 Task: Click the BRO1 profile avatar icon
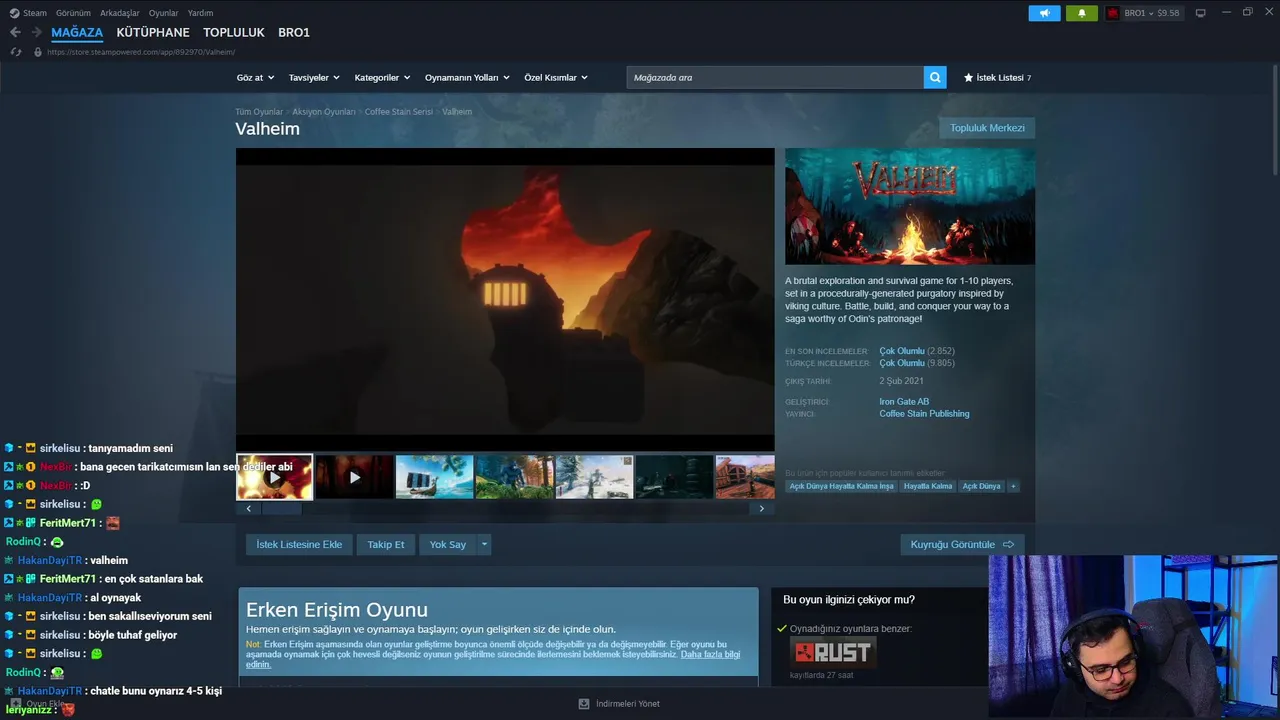click(1112, 13)
